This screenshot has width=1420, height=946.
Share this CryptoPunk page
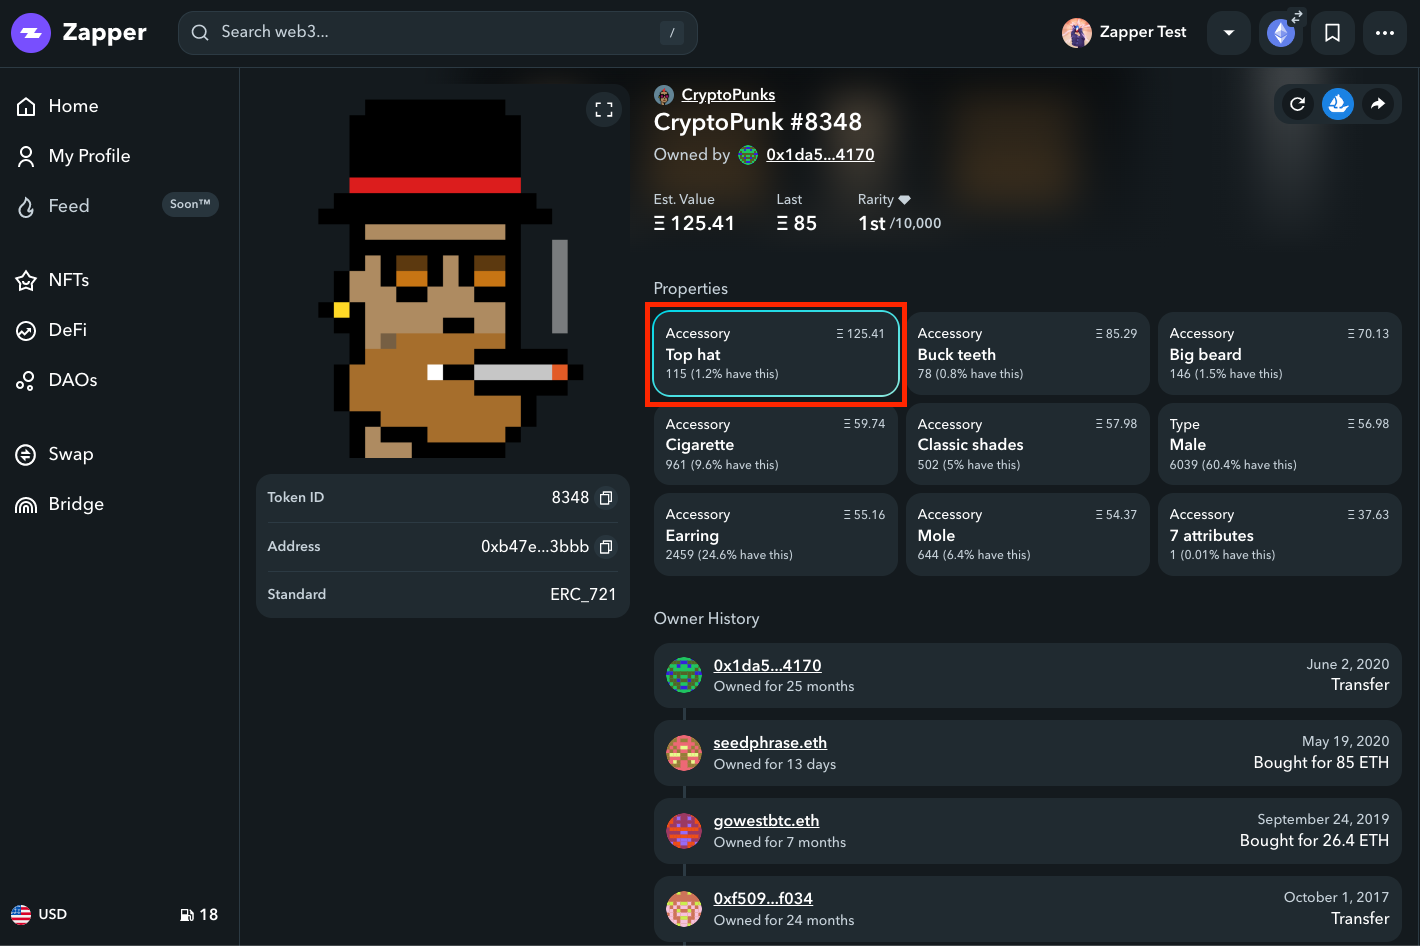(1378, 104)
